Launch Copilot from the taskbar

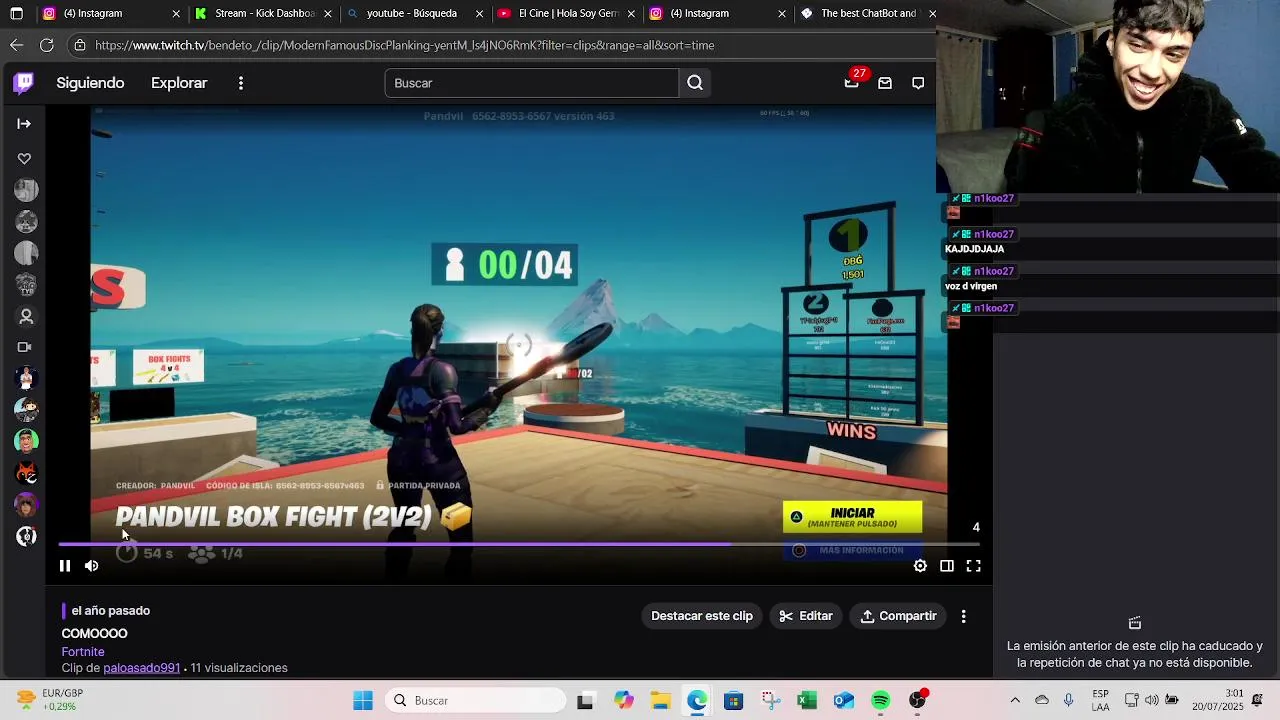[624, 701]
